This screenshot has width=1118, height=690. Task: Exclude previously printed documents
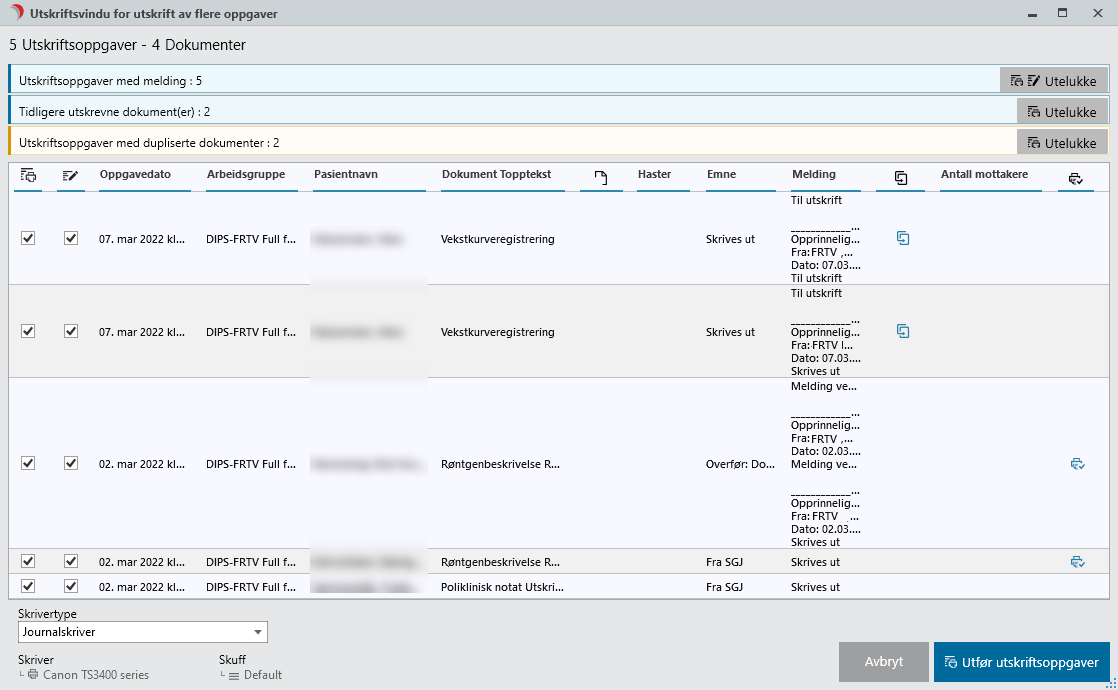click(1061, 112)
